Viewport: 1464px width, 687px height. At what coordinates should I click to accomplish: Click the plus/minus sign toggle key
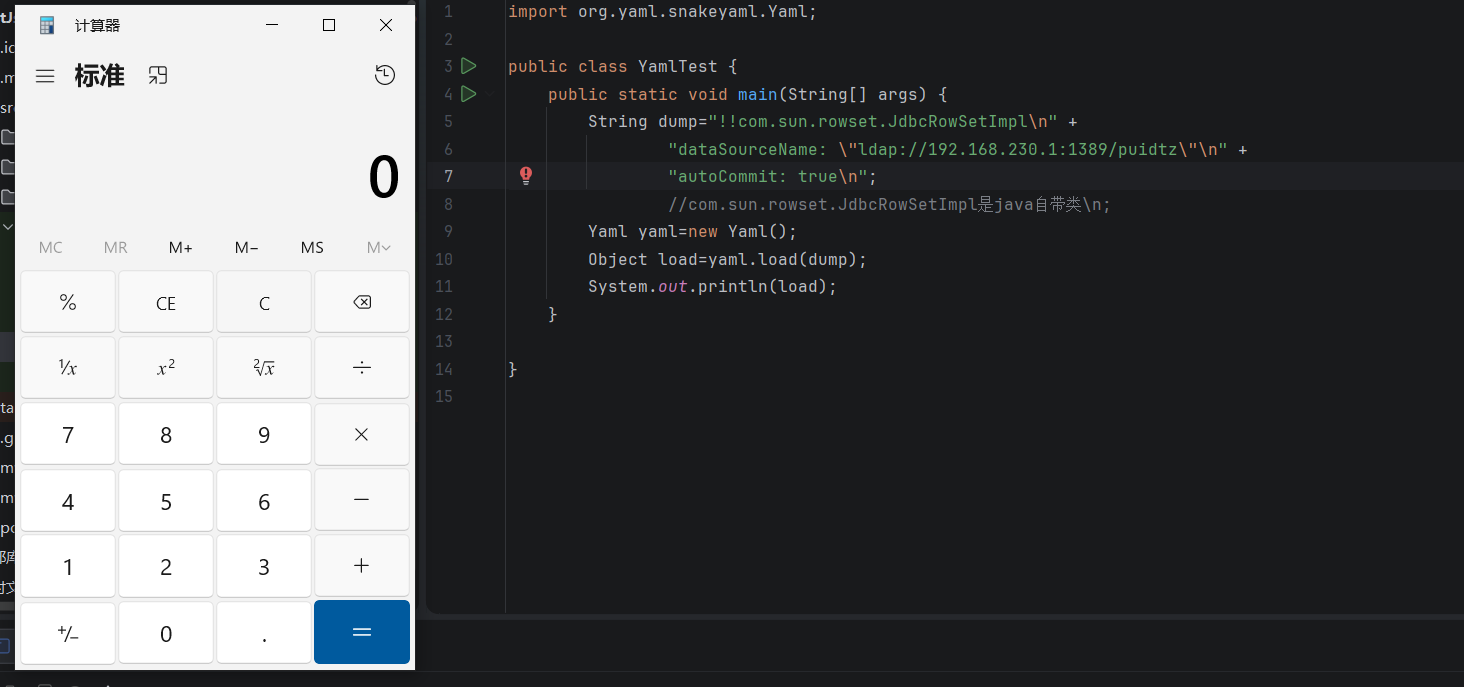tap(68, 632)
